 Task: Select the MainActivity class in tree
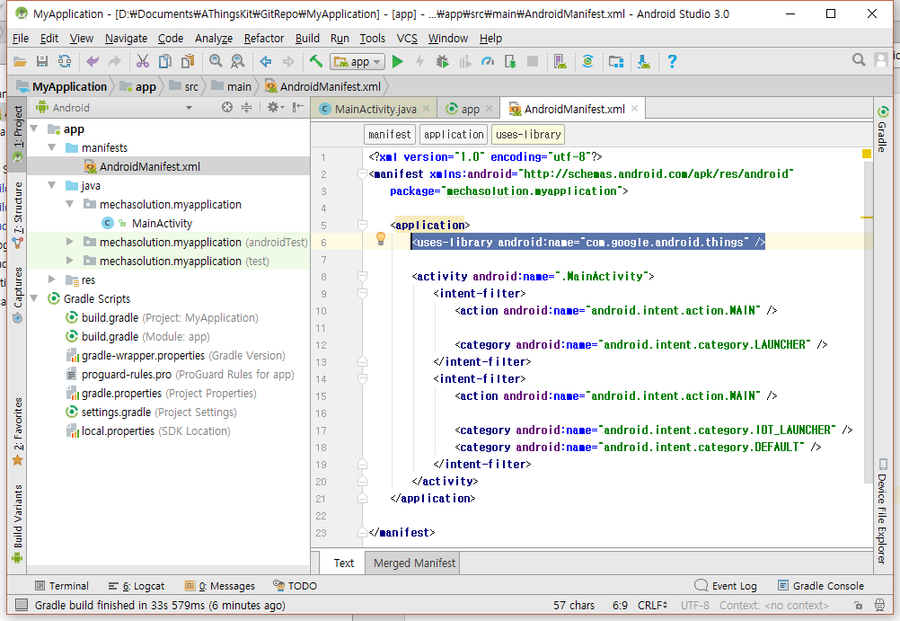click(x=161, y=223)
